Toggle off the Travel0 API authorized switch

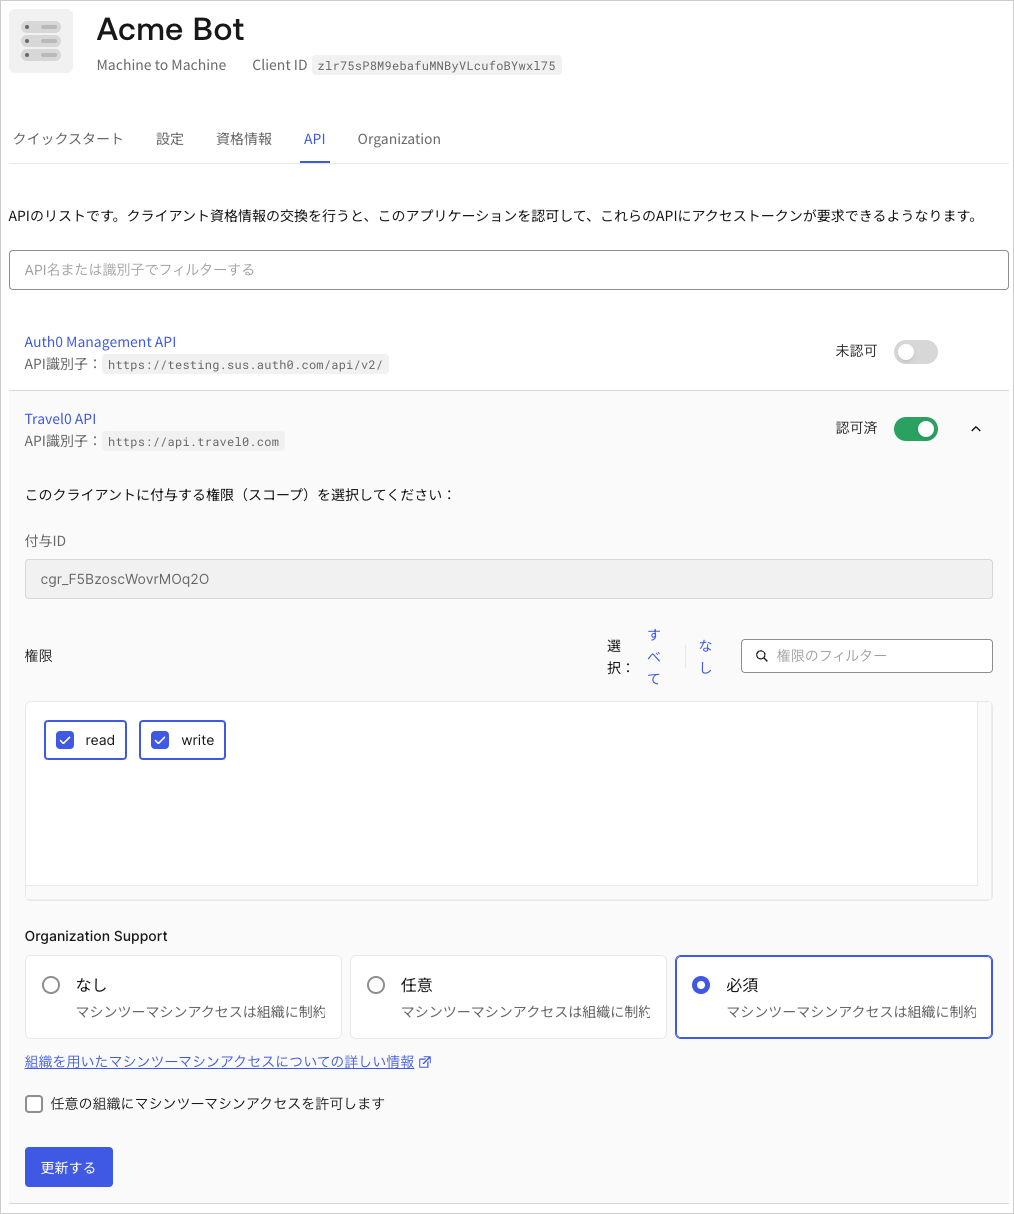[915, 429]
